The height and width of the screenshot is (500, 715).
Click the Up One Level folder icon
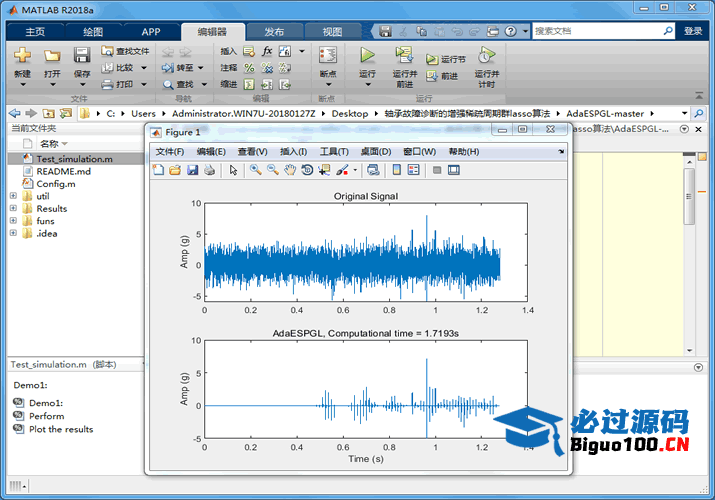(48, 113)
